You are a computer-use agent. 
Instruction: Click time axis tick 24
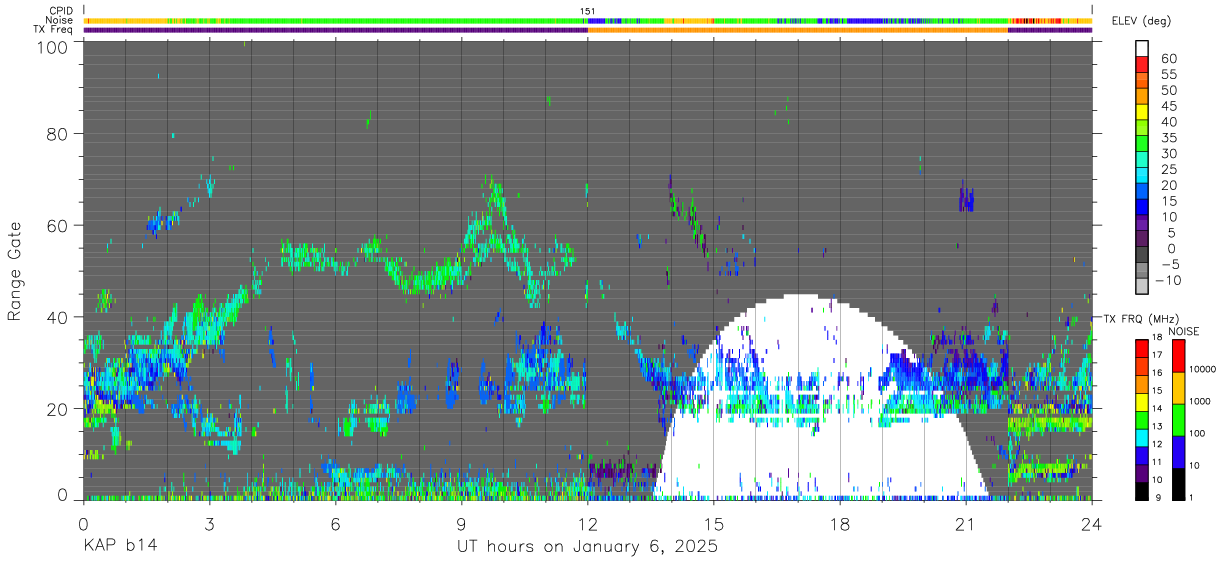point(1091,523)
